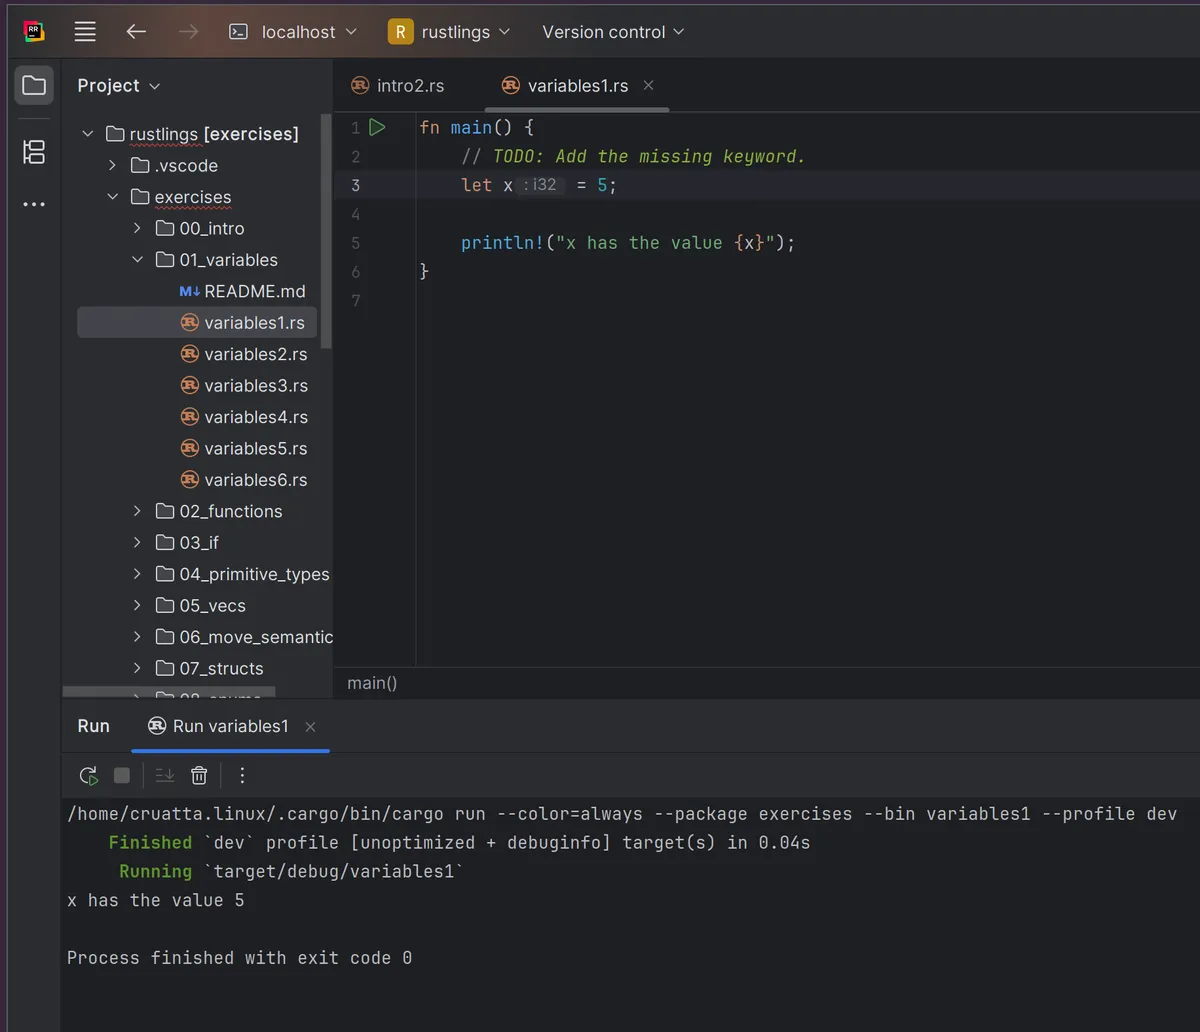1200x1032 pixels.
Task: Place cursor on the println! line
Action: tap(628, 243)
